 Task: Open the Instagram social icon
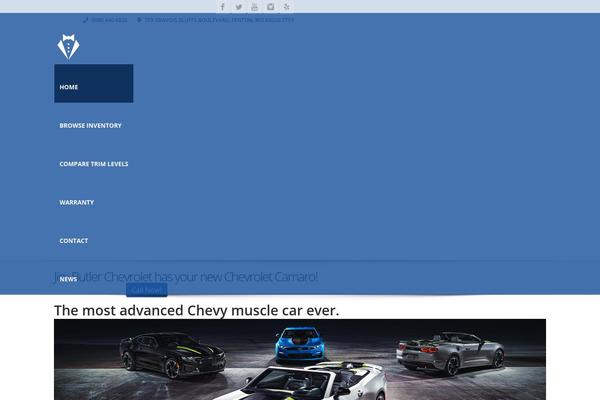point(271,7)
